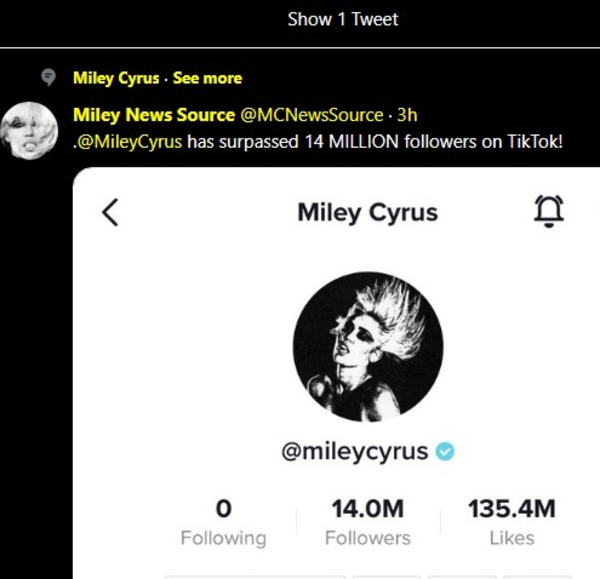
Task: Open the Miley Cyrus topic link
Action: [116, 78]
